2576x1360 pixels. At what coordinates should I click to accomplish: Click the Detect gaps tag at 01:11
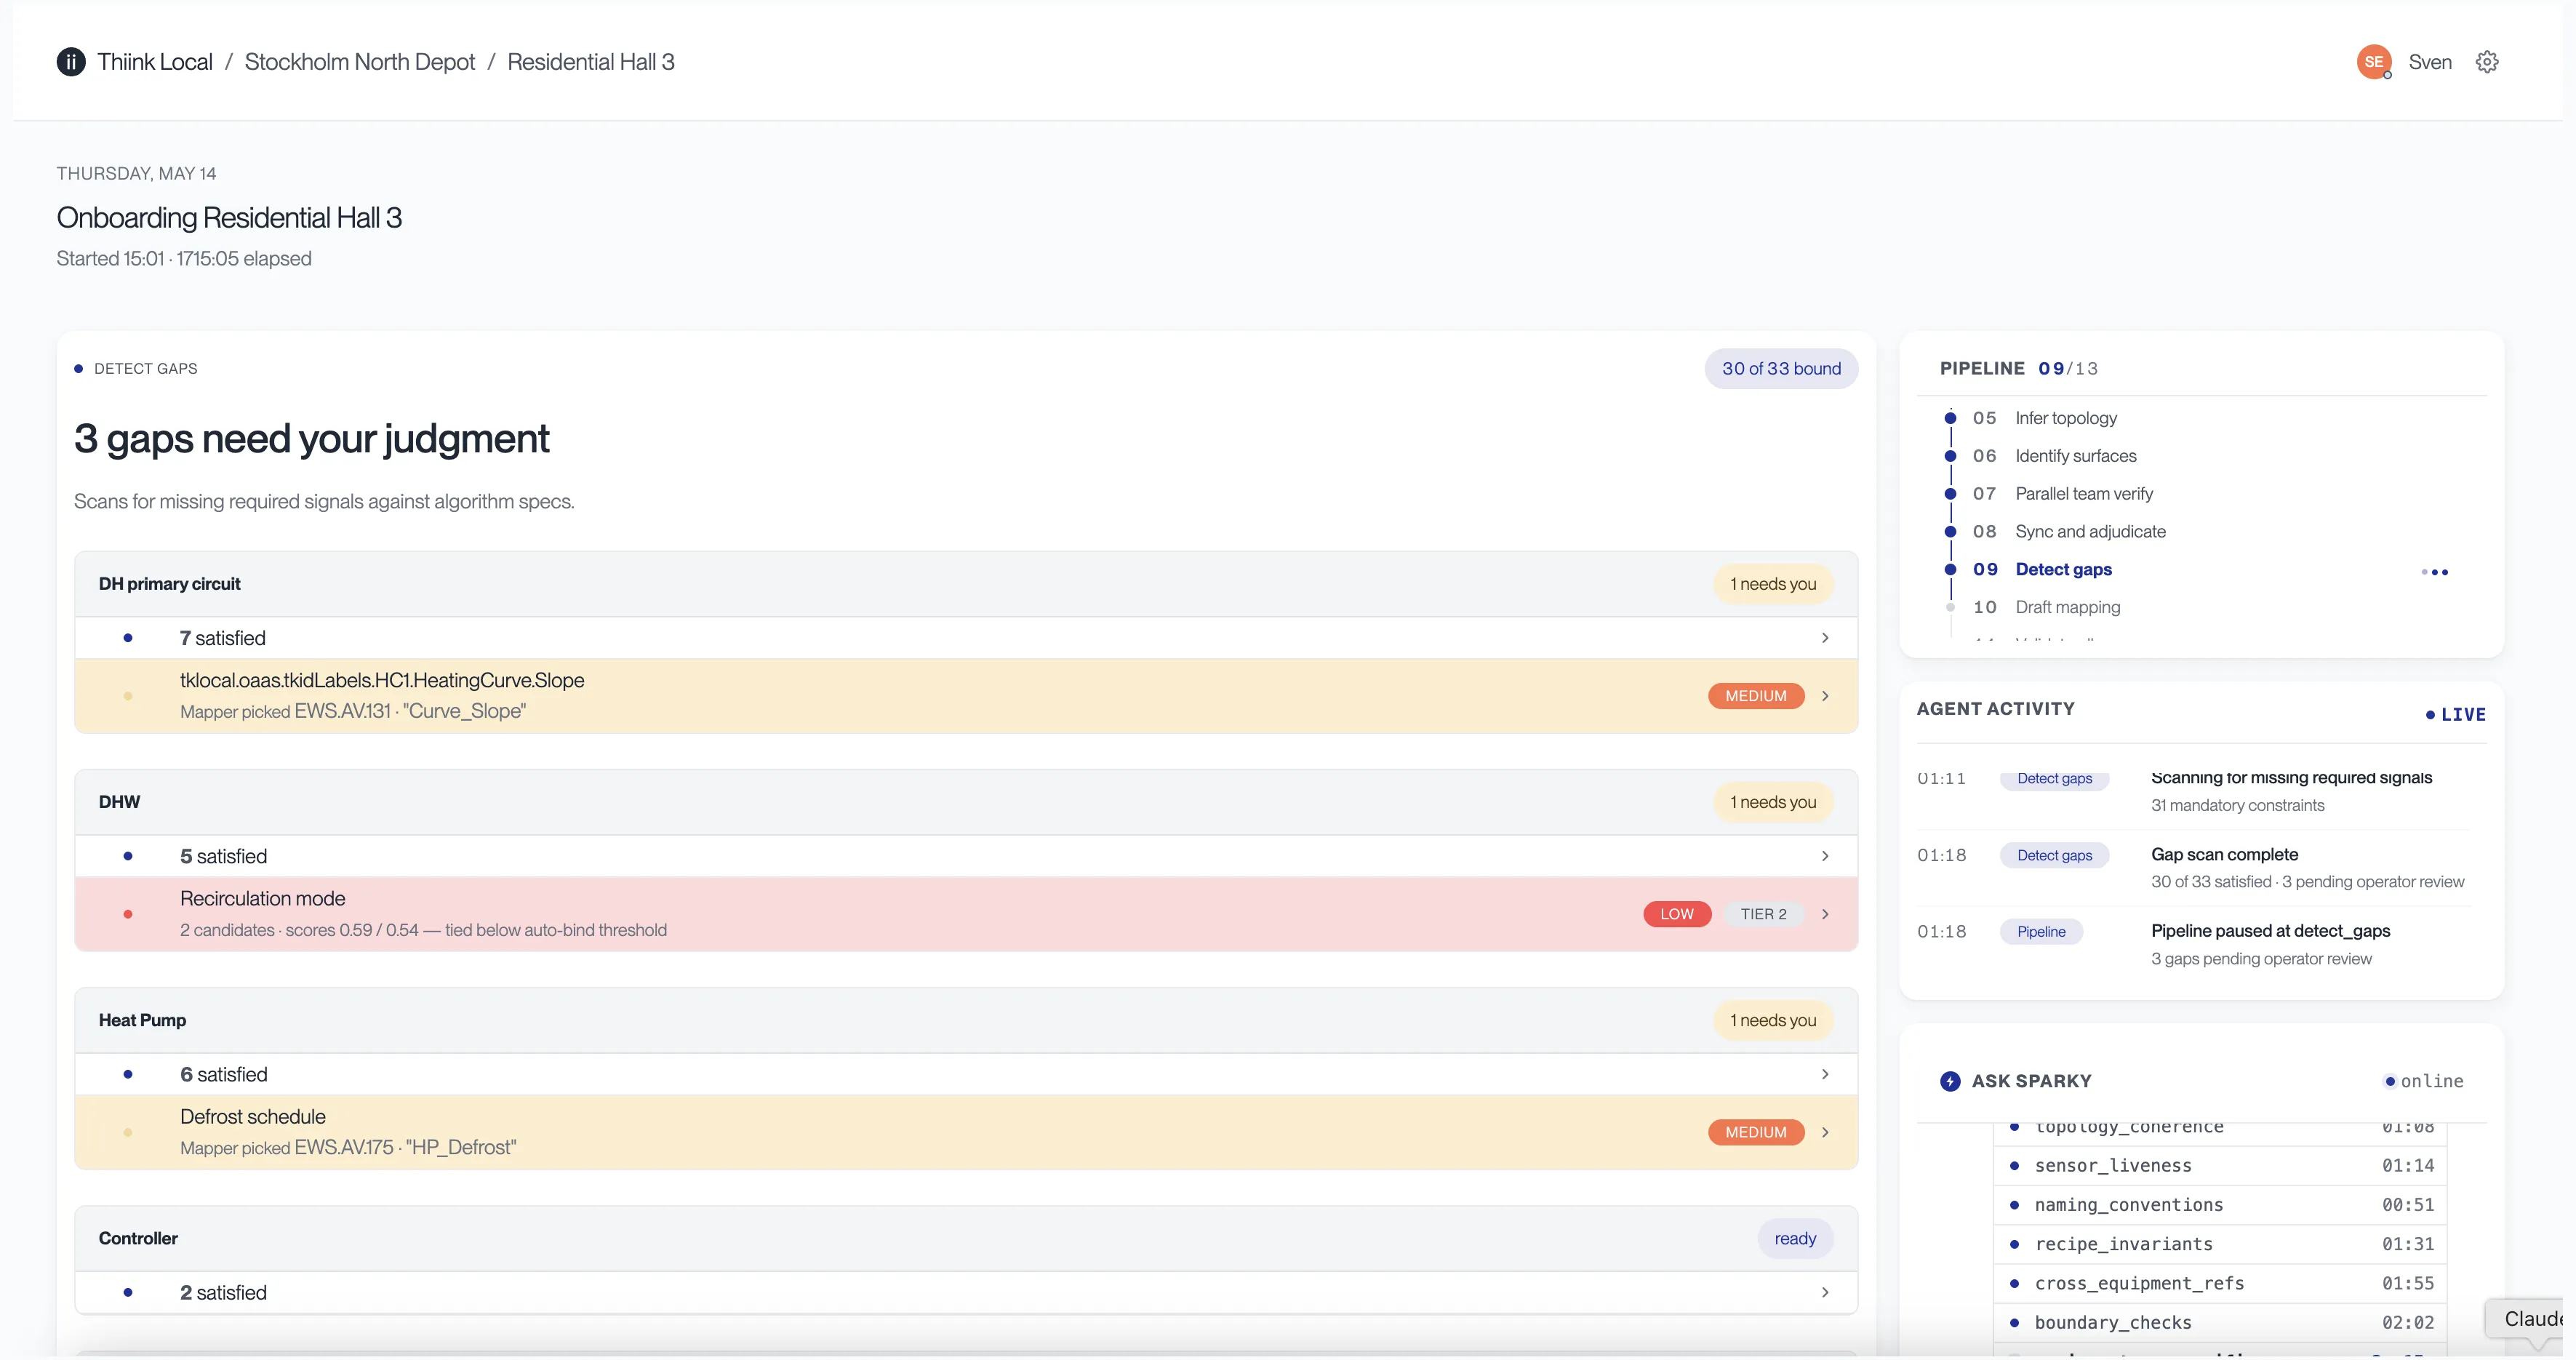[2054, 778]
